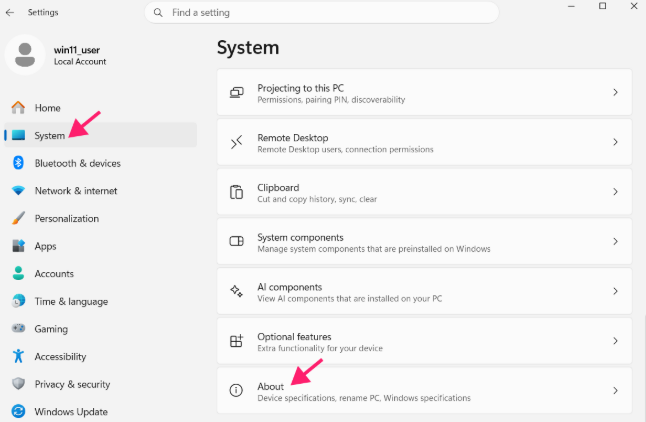Click the System page heading
646x422 pixels.
(x=248, y=48)
